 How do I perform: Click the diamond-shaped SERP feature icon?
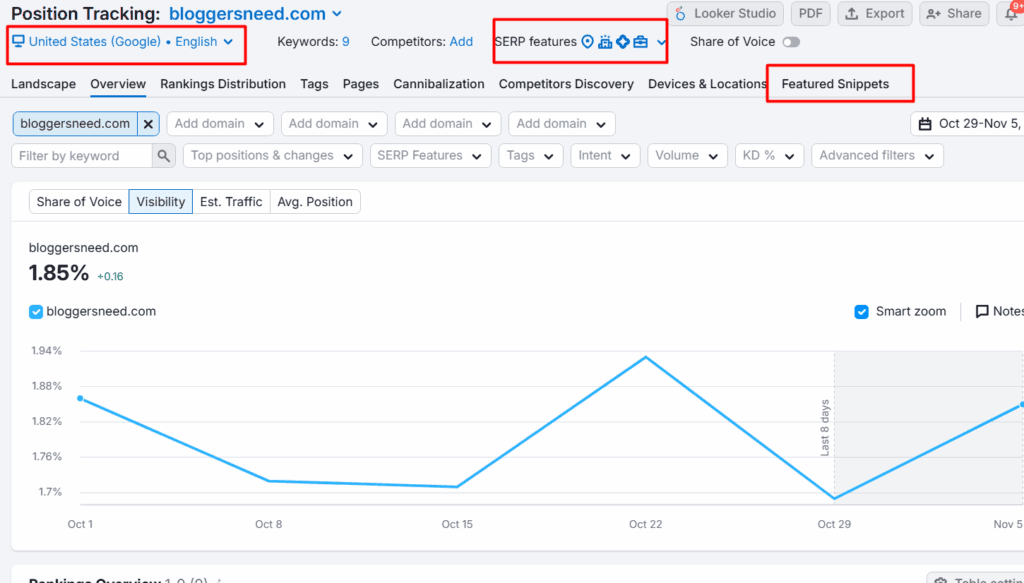pos(622,41)
